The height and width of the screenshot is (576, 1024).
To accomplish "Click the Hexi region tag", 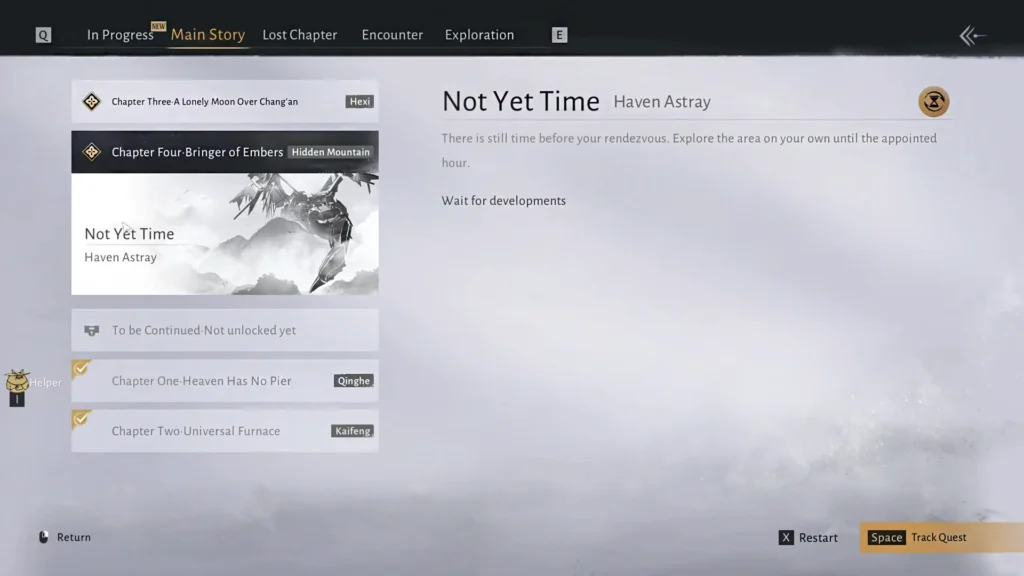I will [x=359, y=101].
